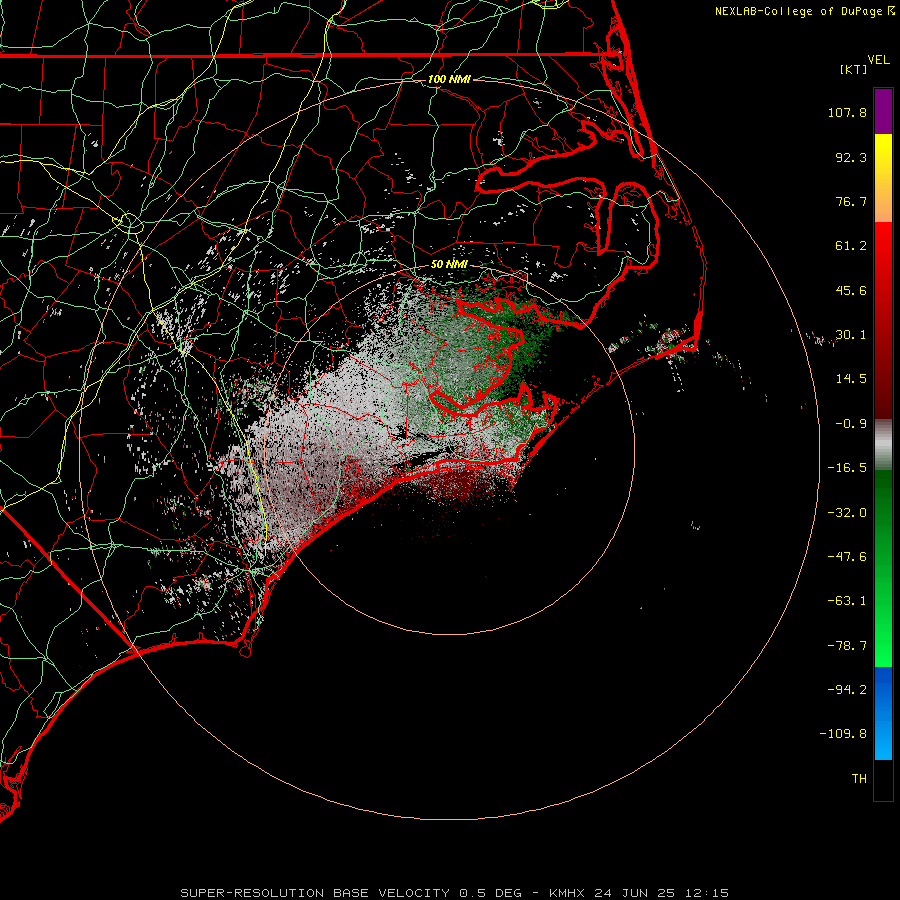Click the 76.7 velocity scale label
Viewport: 900px width, 900px height.
click(x=851, y=201)
